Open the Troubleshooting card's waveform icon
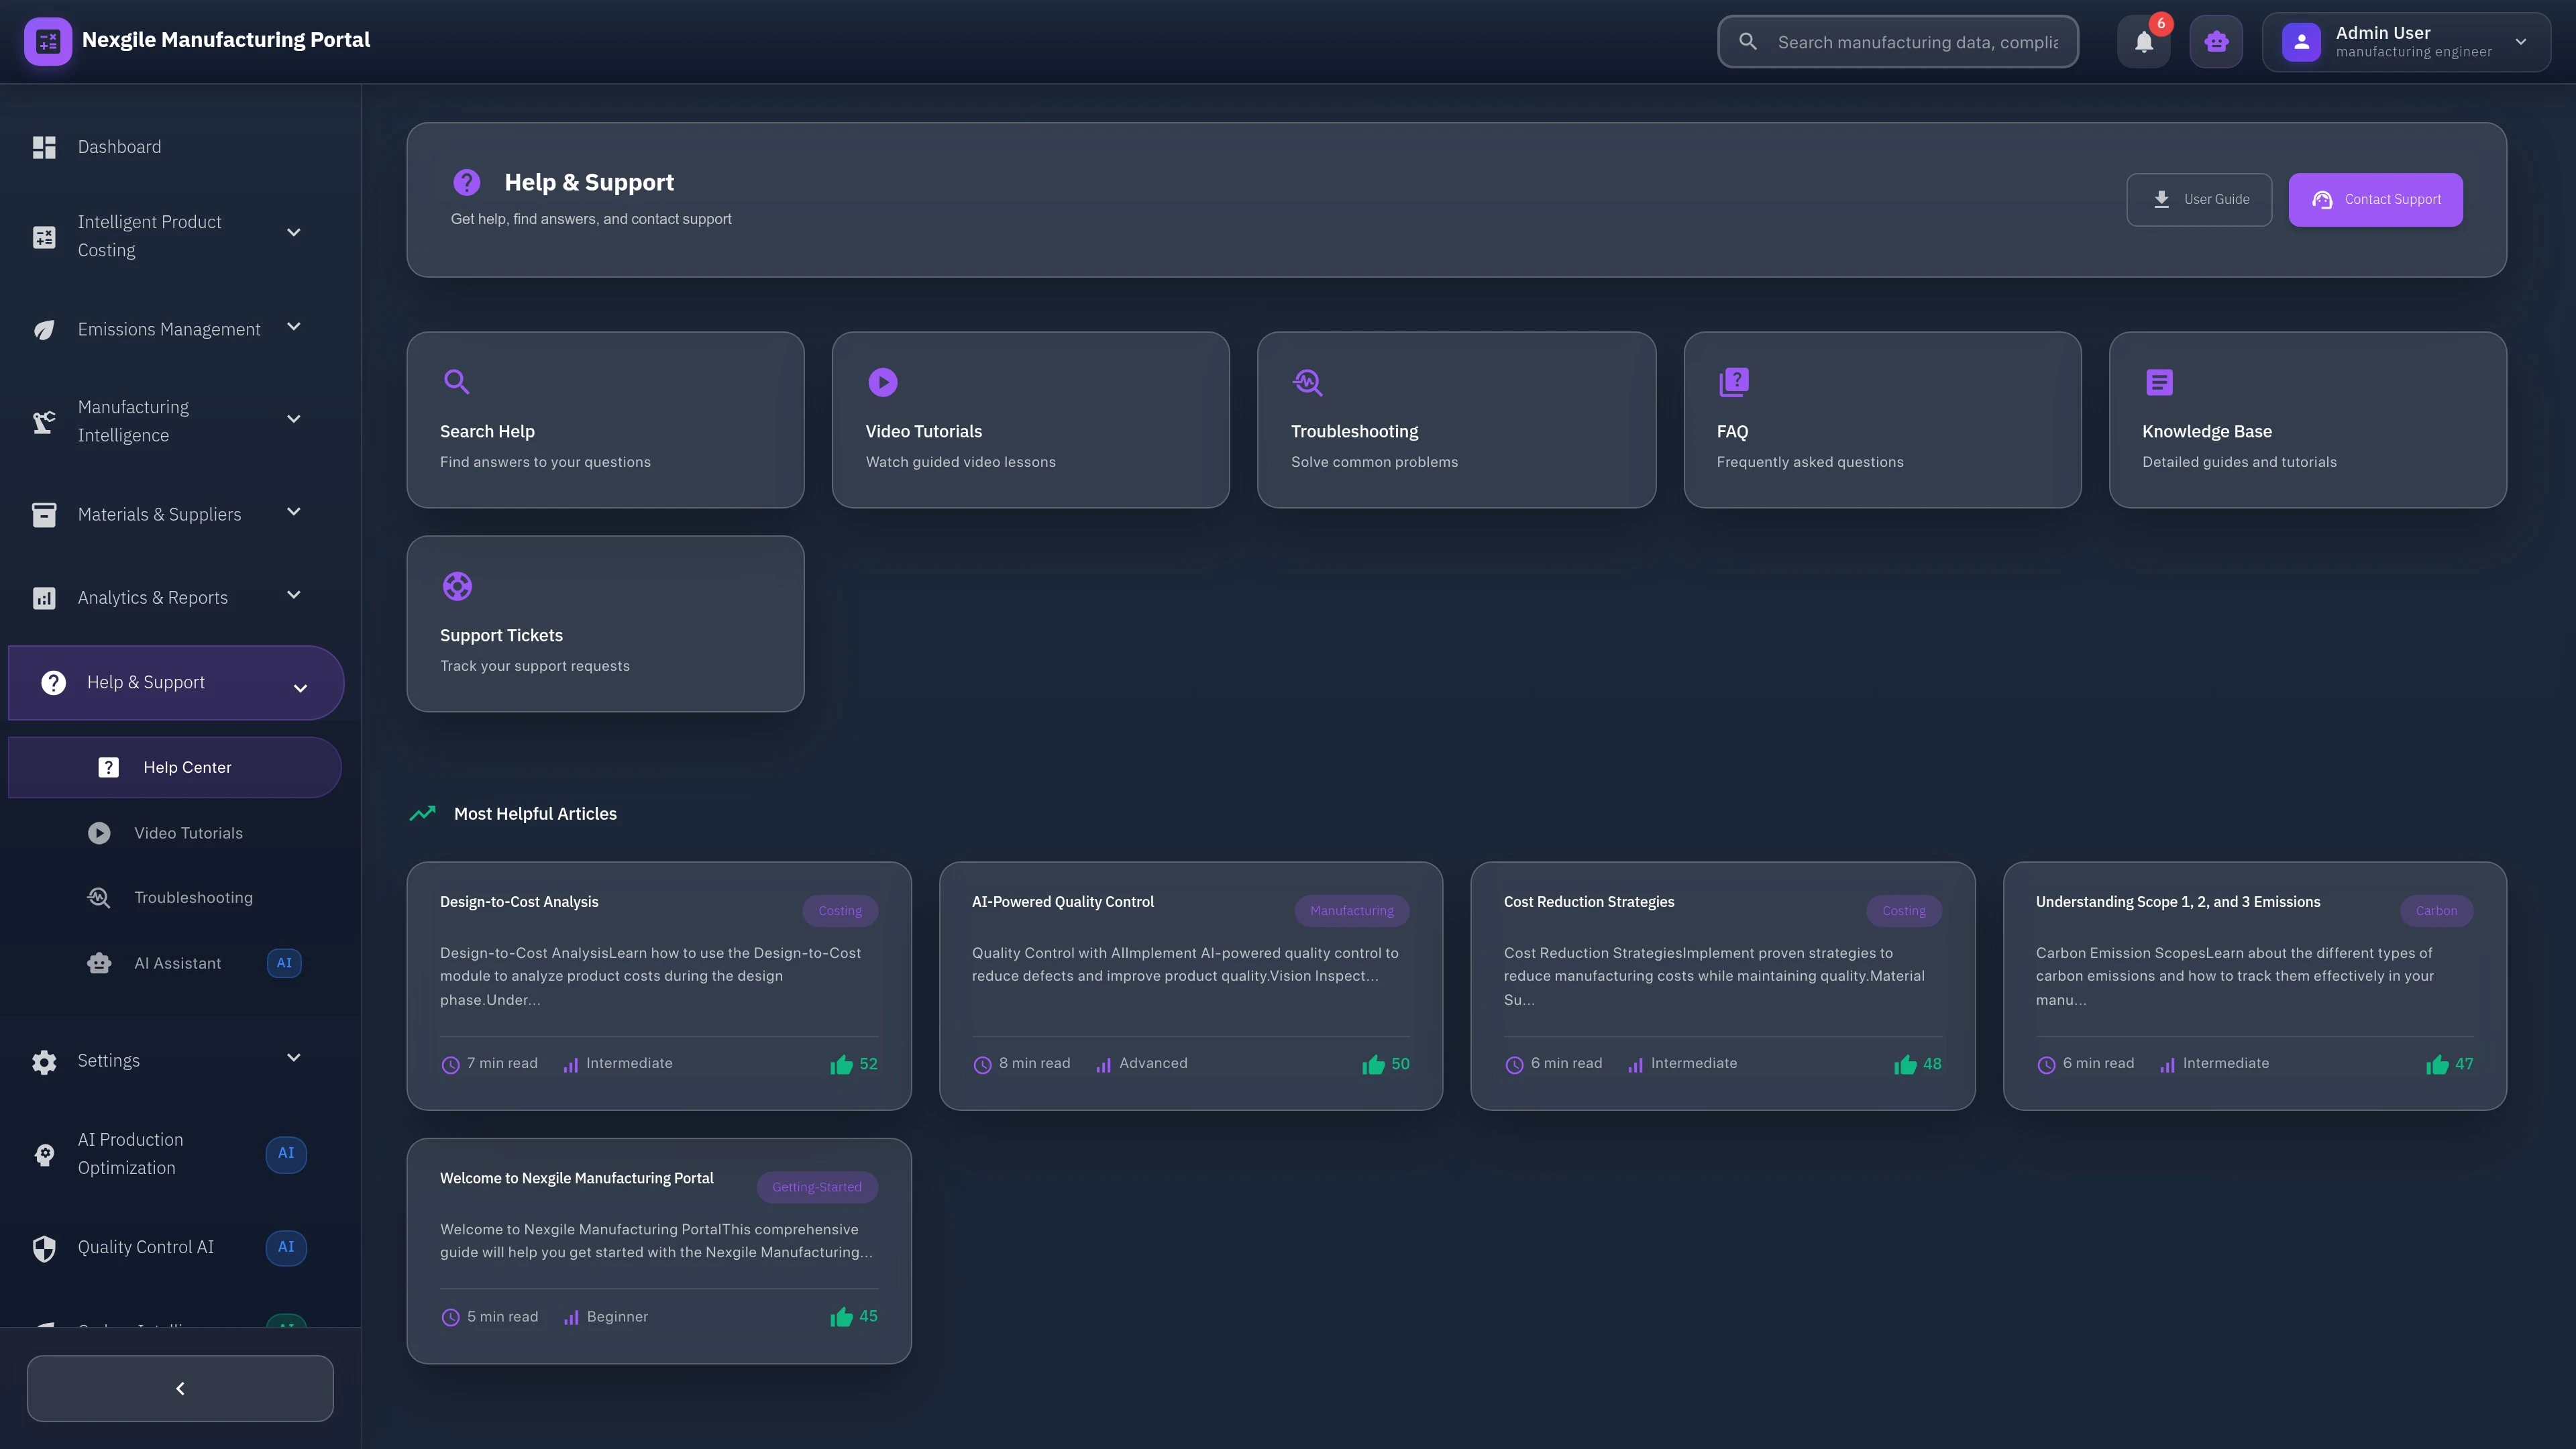Image resolution: width=2576 pixels, height=1449 pixels. click(x=1308, y=382)
